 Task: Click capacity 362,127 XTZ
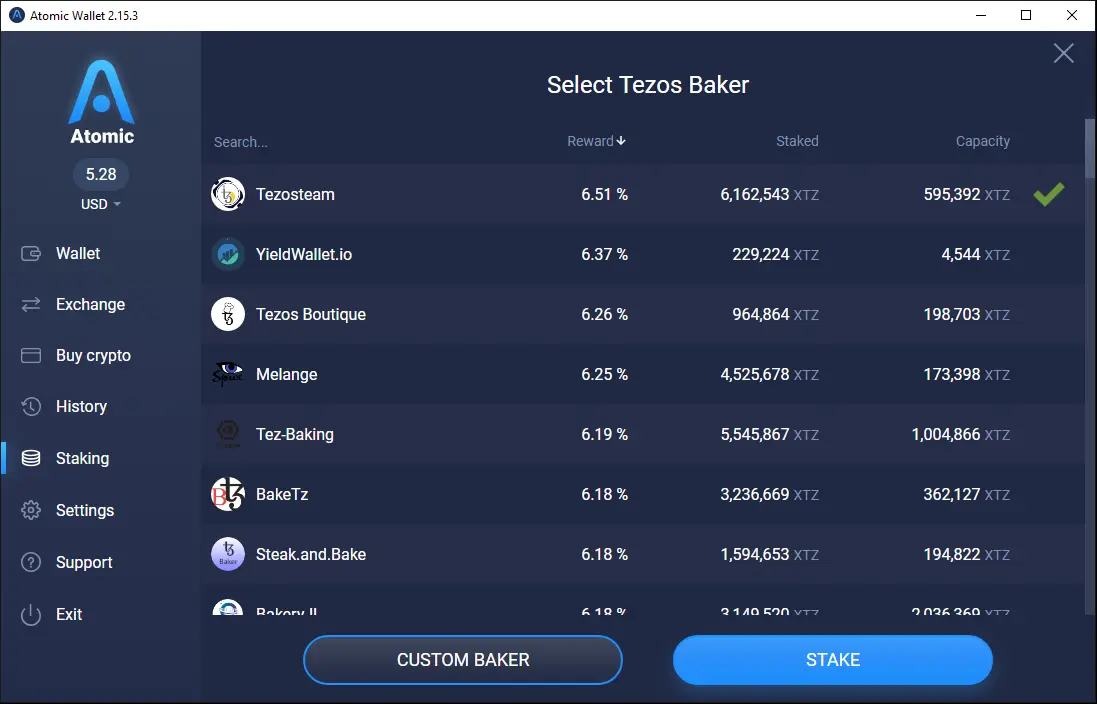coord(967,494)
